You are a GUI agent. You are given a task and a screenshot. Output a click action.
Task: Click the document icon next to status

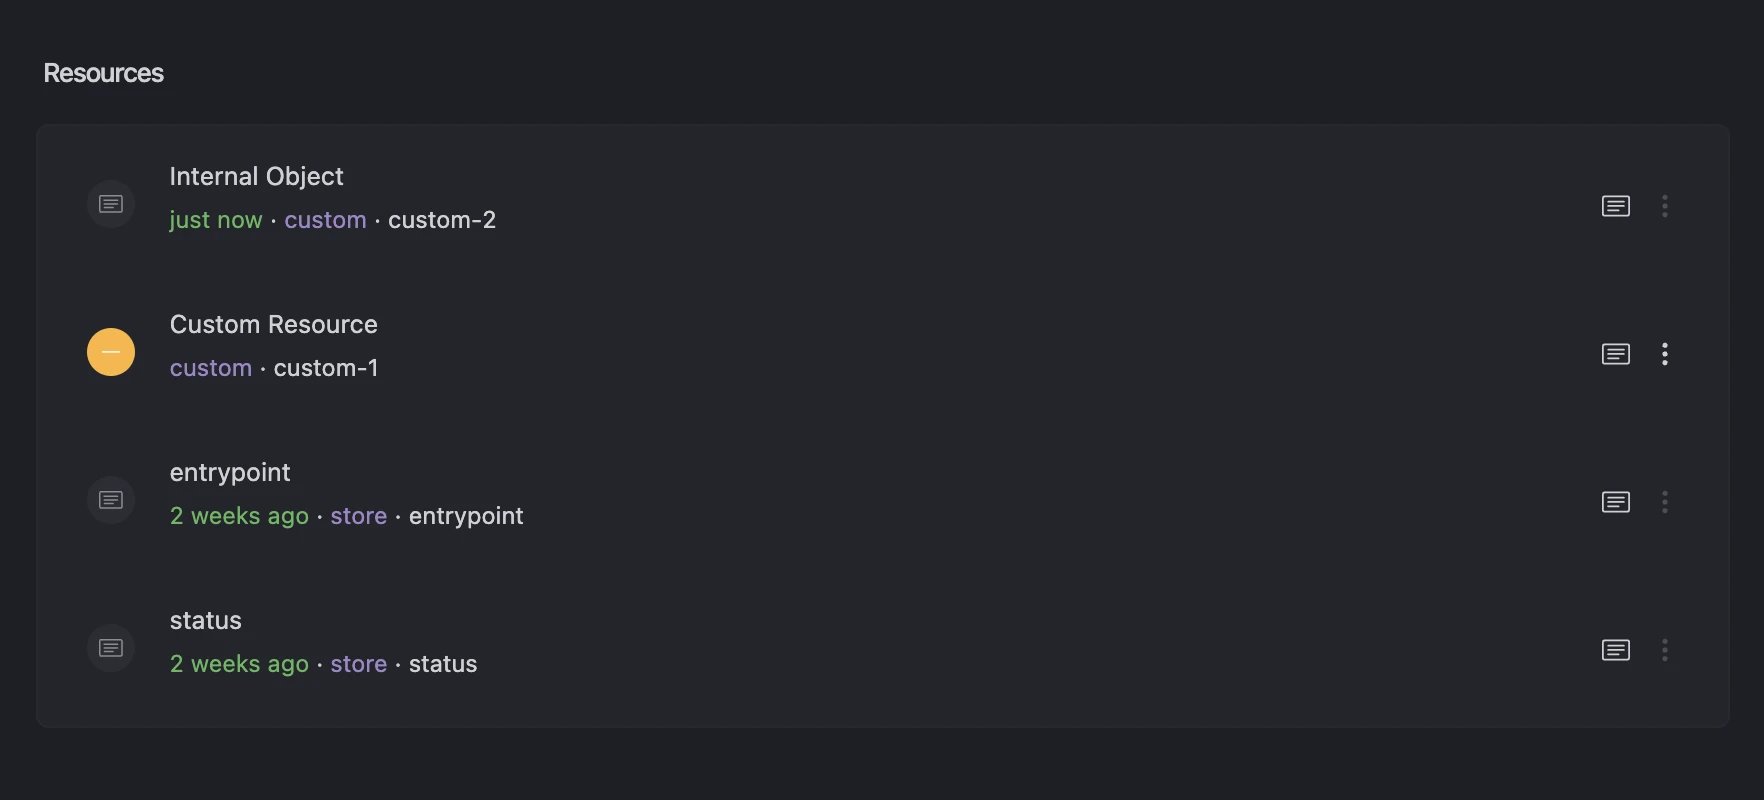tap(110, 648)
